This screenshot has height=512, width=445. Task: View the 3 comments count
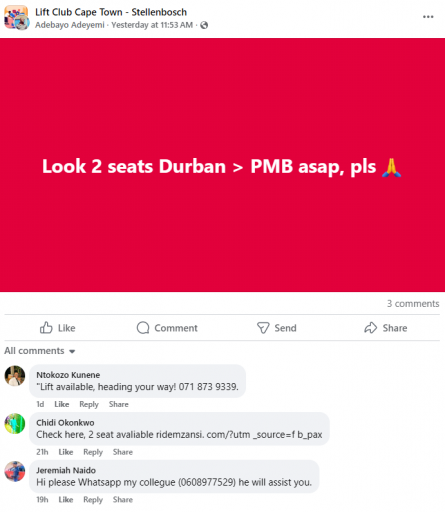click(413, 303)
